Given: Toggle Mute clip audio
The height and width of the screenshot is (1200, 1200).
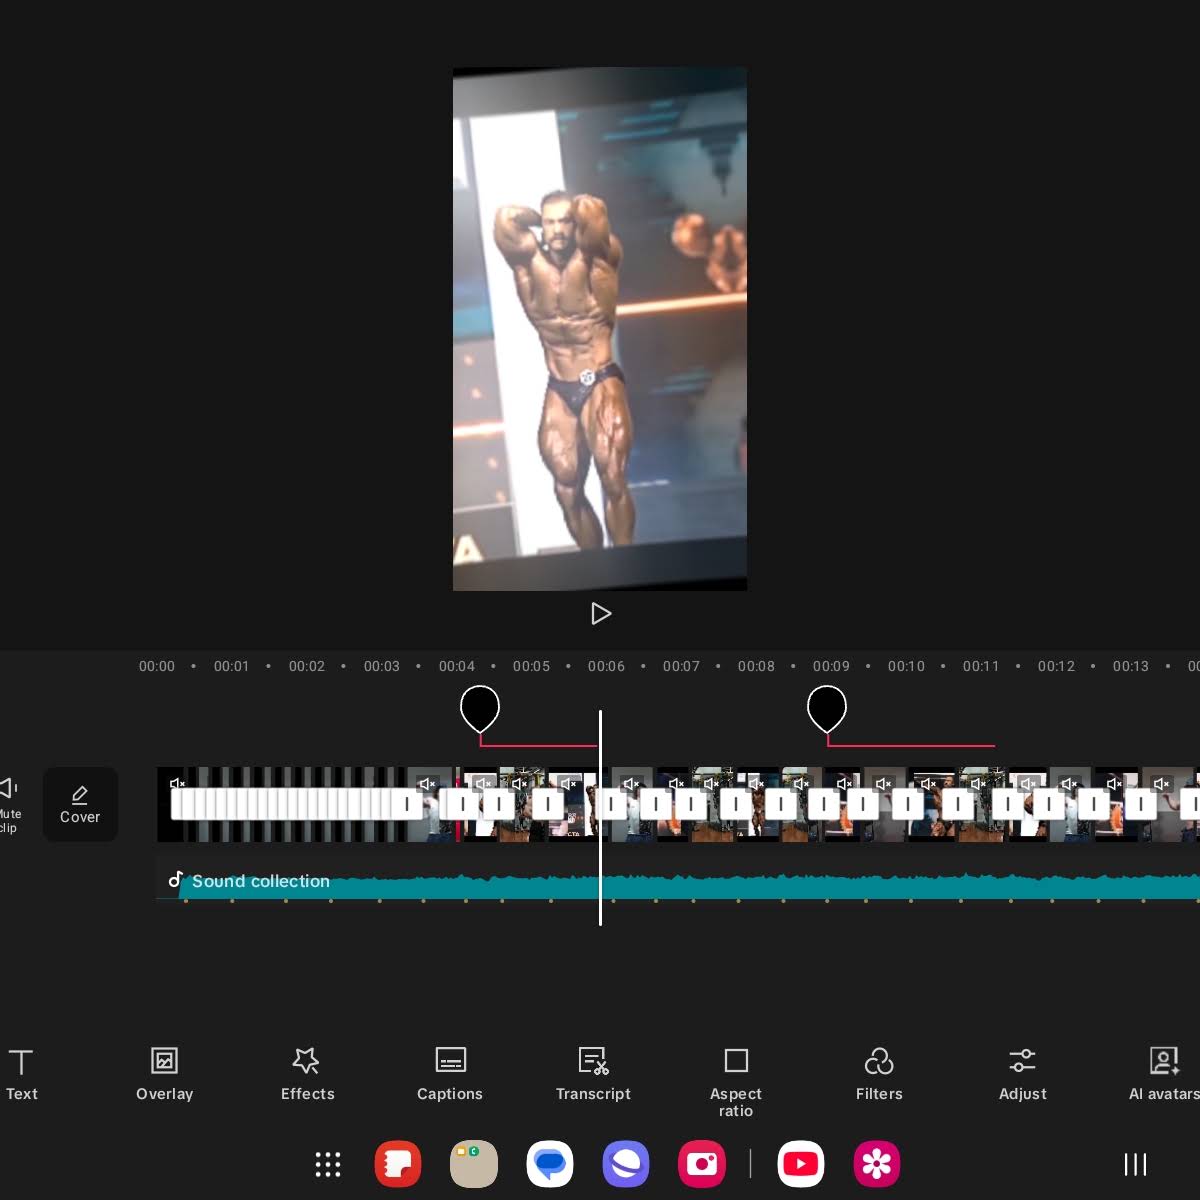Looking at the screenshot, I should coord(9,804).
